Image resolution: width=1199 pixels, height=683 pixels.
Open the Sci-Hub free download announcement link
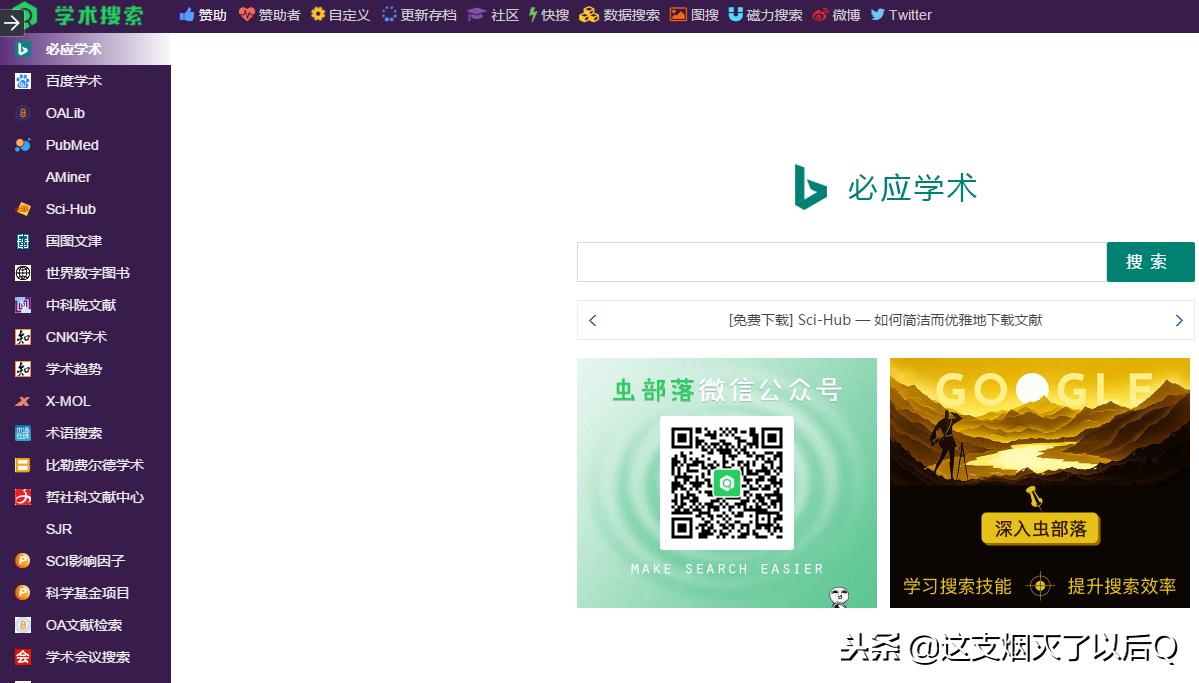pyautogui.click(x=884, y=320)
